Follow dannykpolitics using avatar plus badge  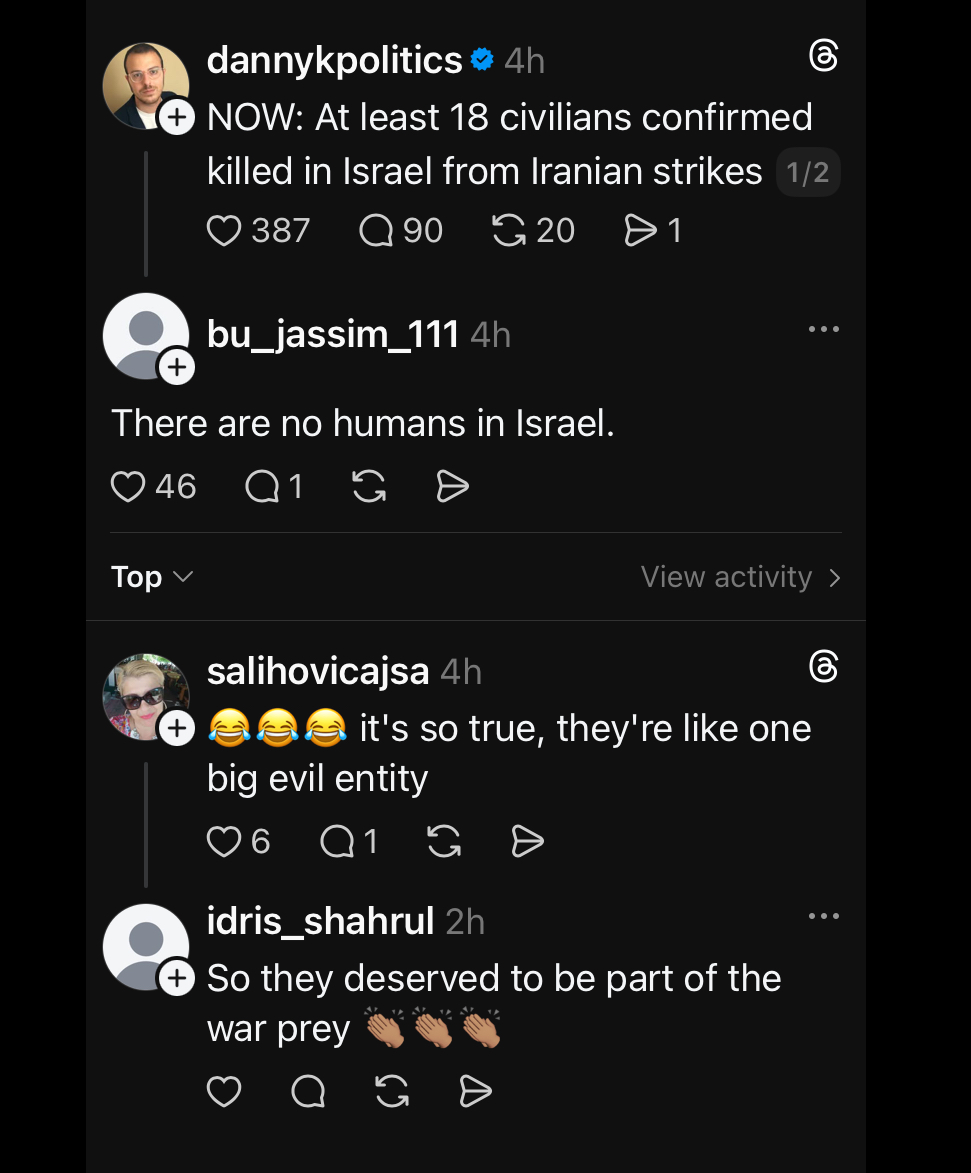[176, 118]
